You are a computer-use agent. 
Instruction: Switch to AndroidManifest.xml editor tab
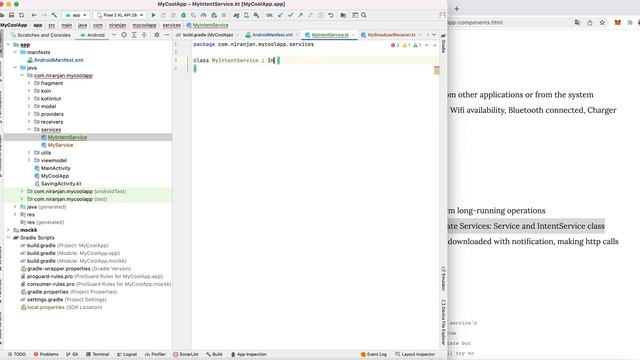(x=272, y=35)
